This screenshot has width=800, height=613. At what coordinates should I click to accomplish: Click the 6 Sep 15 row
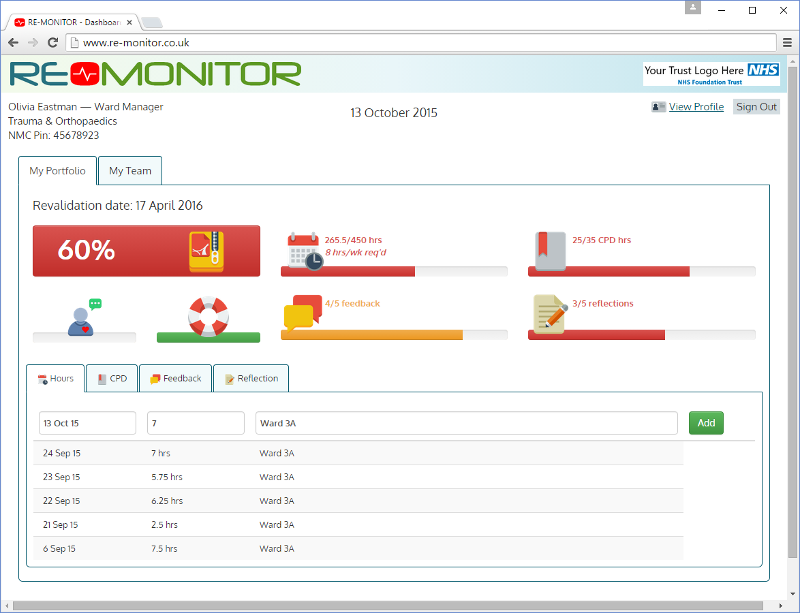pos(358,549)
